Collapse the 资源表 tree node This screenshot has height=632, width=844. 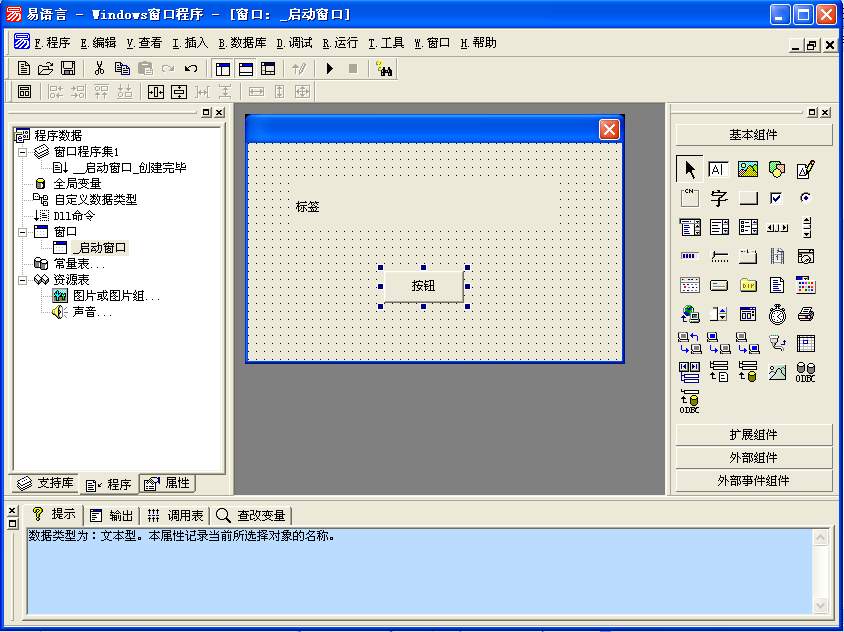23,280
